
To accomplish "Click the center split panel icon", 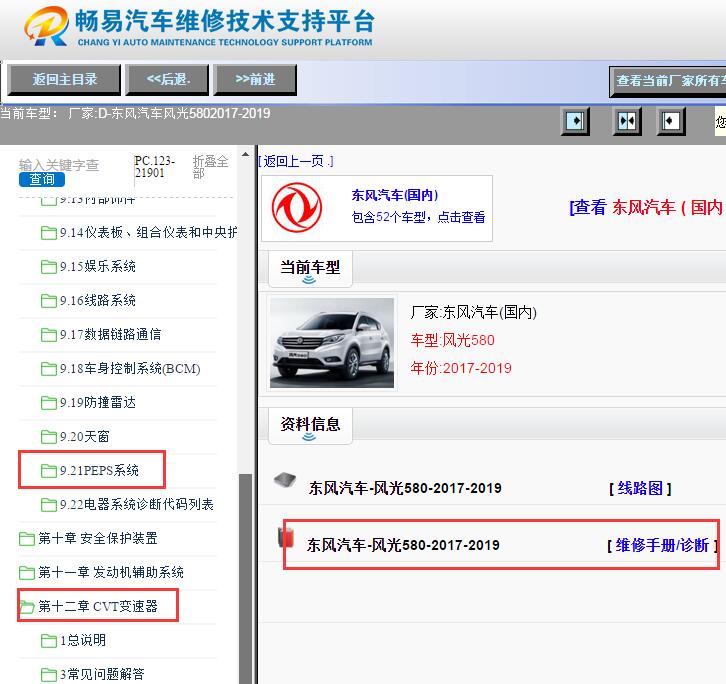I will (x=627, y=121).
